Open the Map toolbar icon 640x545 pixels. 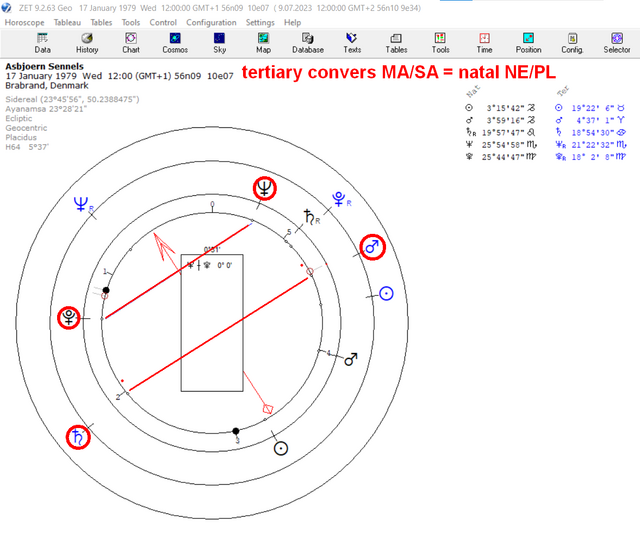point(263,43)
